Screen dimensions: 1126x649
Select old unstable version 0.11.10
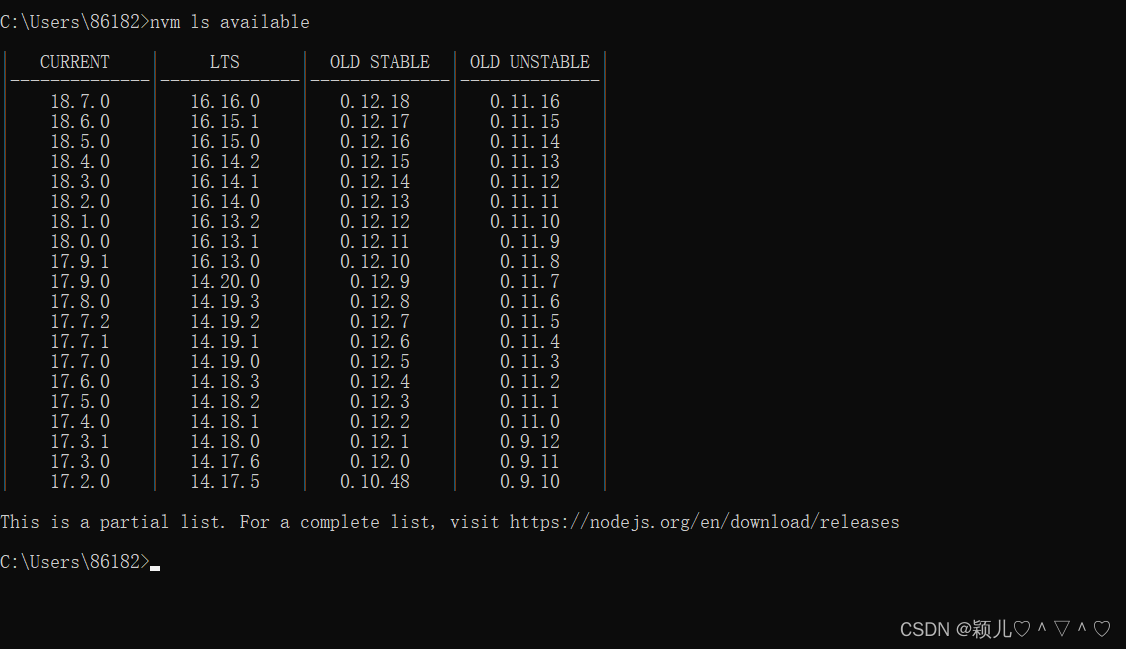pyautogui.click(x=525, y=222)
